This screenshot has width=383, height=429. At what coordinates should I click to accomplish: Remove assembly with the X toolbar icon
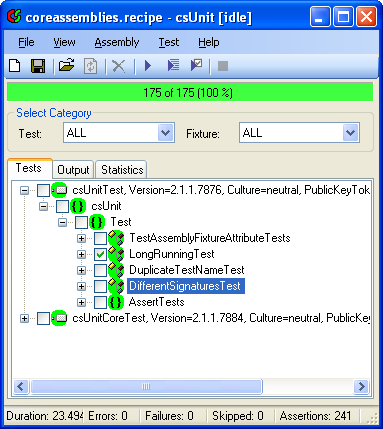coord(119,66)
